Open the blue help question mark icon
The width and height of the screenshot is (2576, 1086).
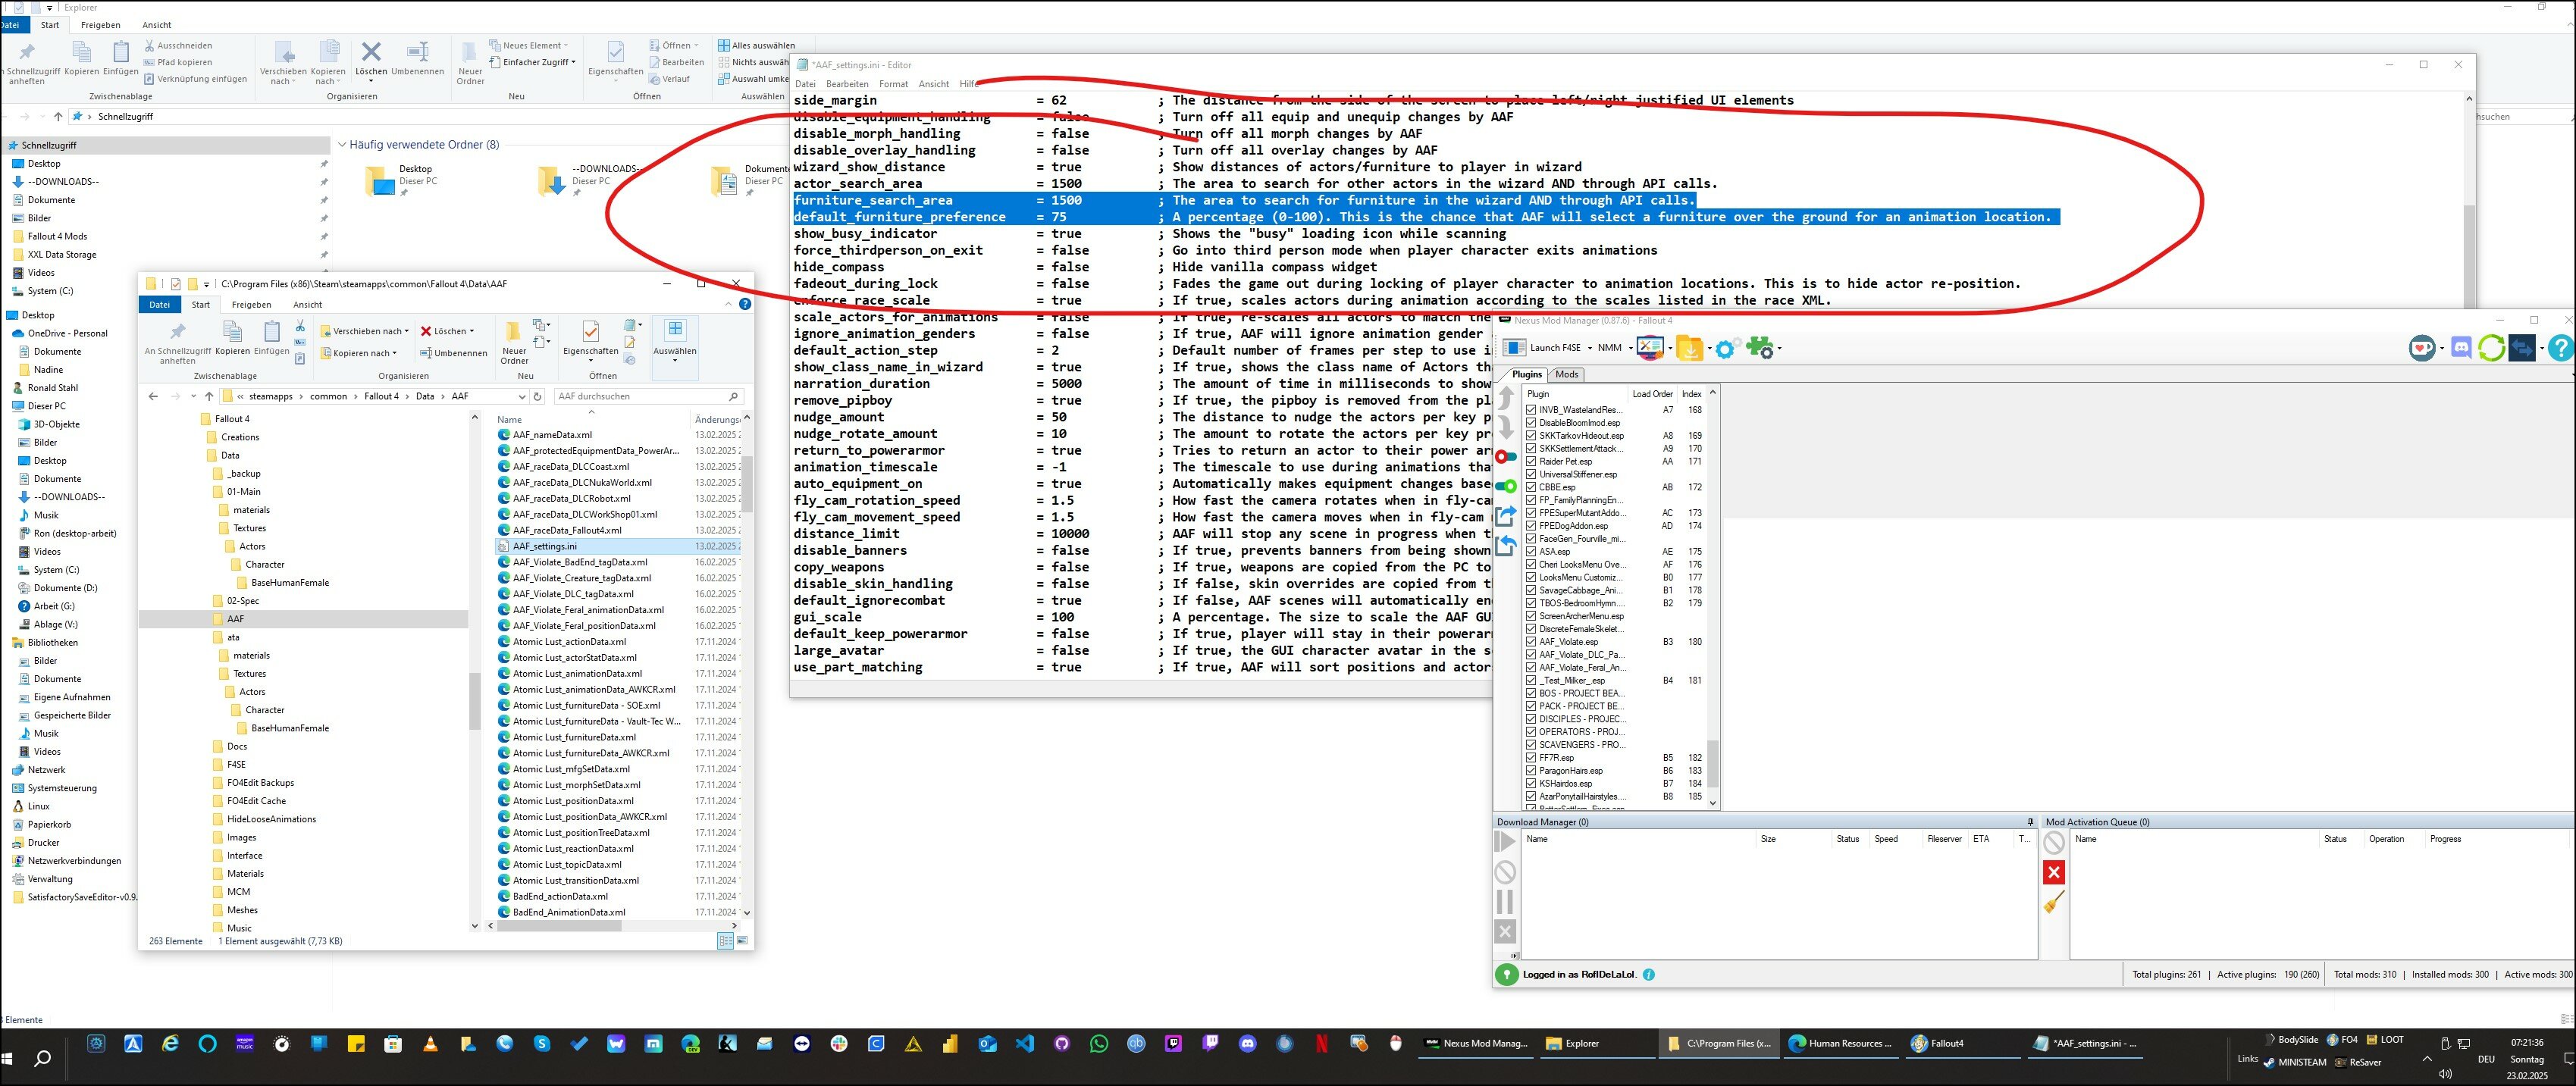2559,348
